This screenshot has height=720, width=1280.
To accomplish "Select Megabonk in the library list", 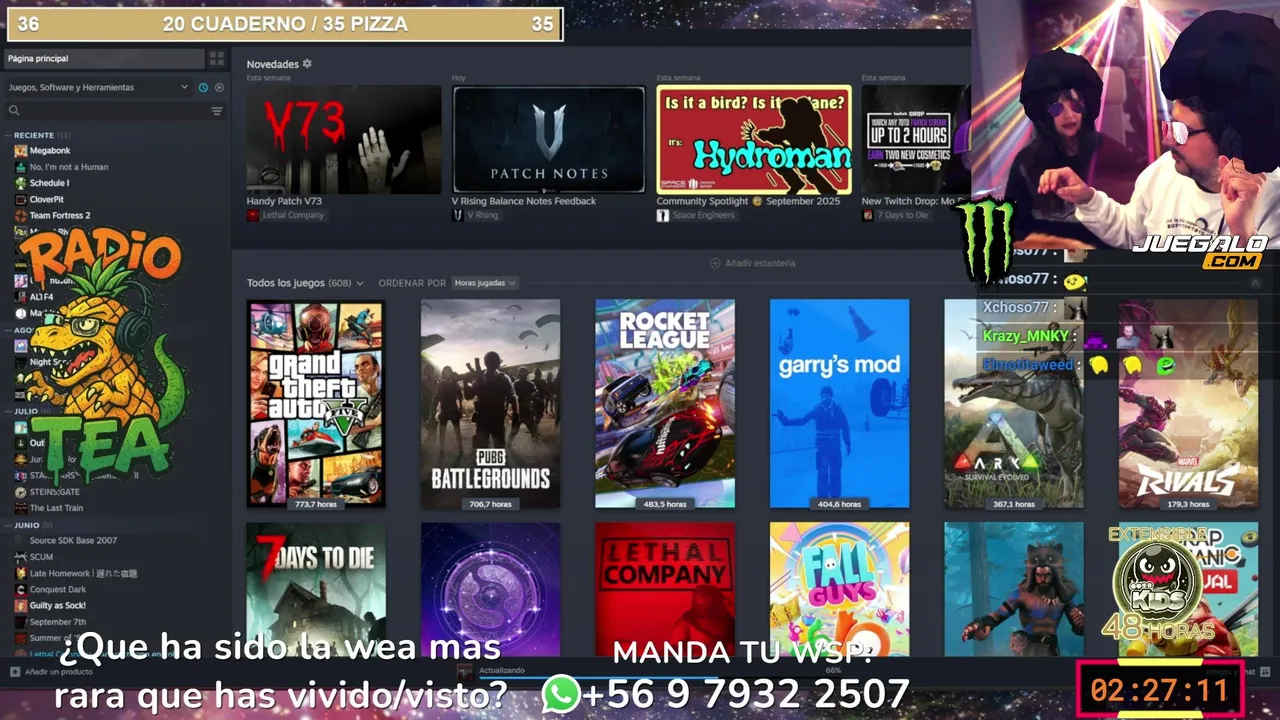I will click(50, 151).
